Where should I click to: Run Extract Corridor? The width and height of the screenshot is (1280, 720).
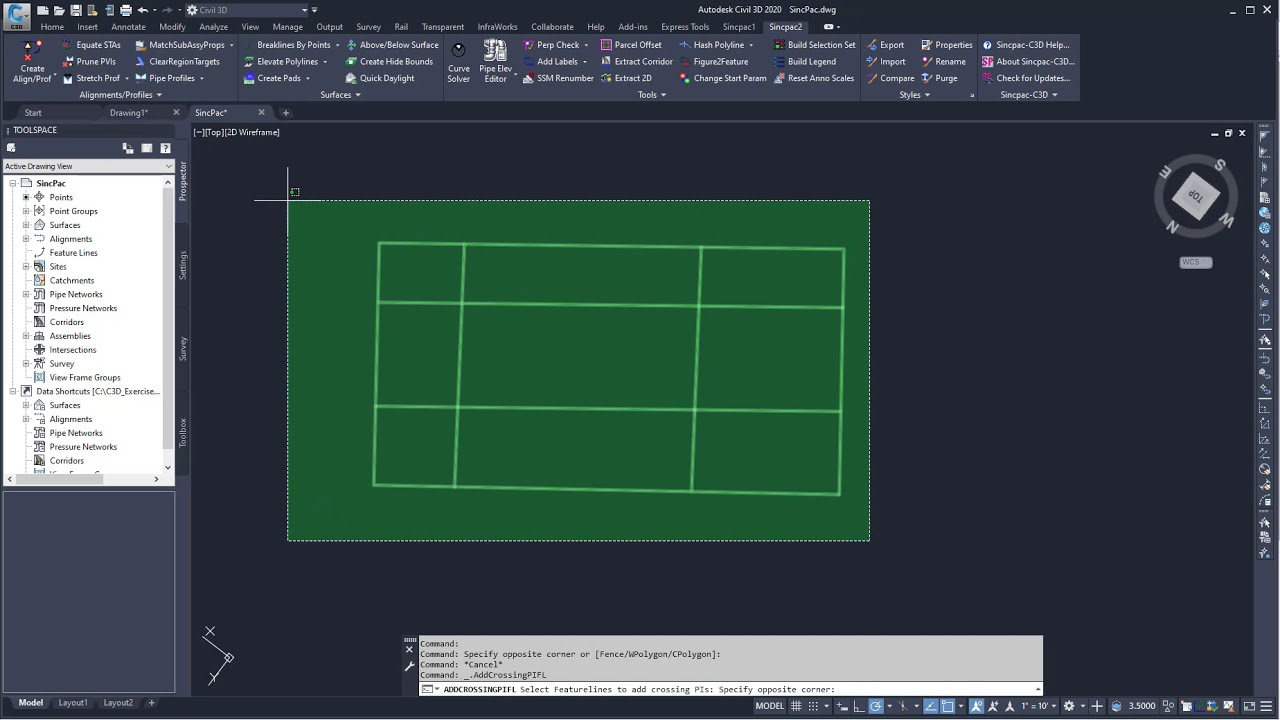point(636,62)
